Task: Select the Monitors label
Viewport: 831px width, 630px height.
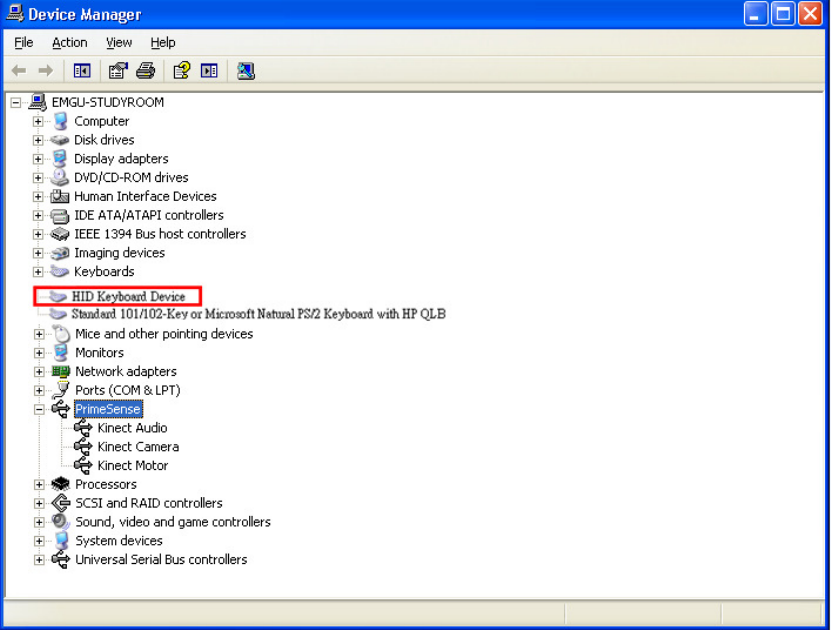Action: (x=99, y=352)
